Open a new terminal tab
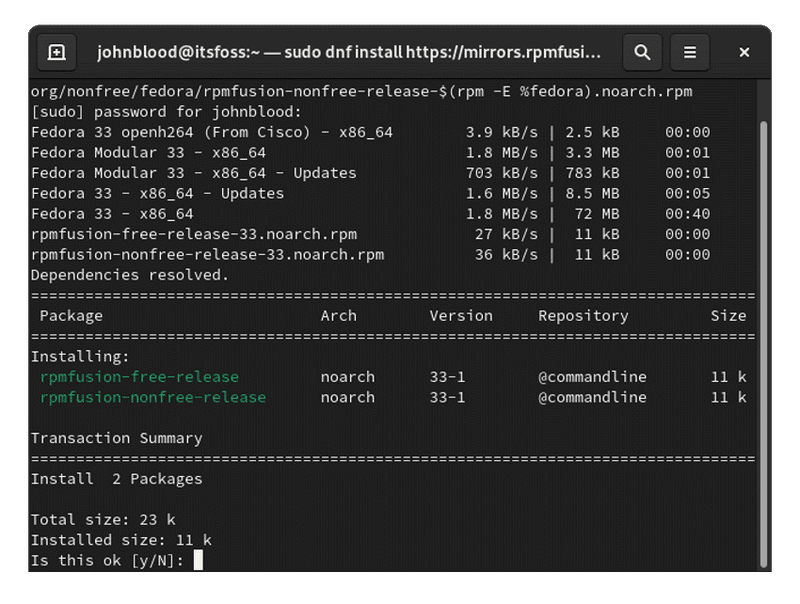 [x=57, y=51]
